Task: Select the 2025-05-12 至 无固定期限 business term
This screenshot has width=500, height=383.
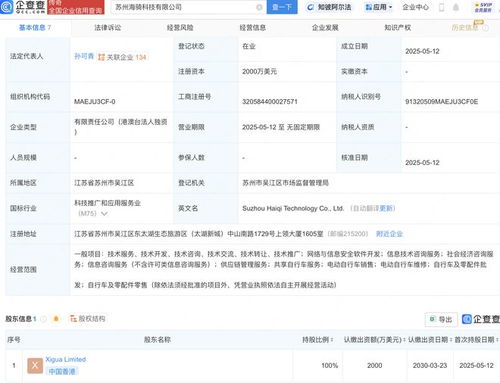Action: [x=281, y=127]
